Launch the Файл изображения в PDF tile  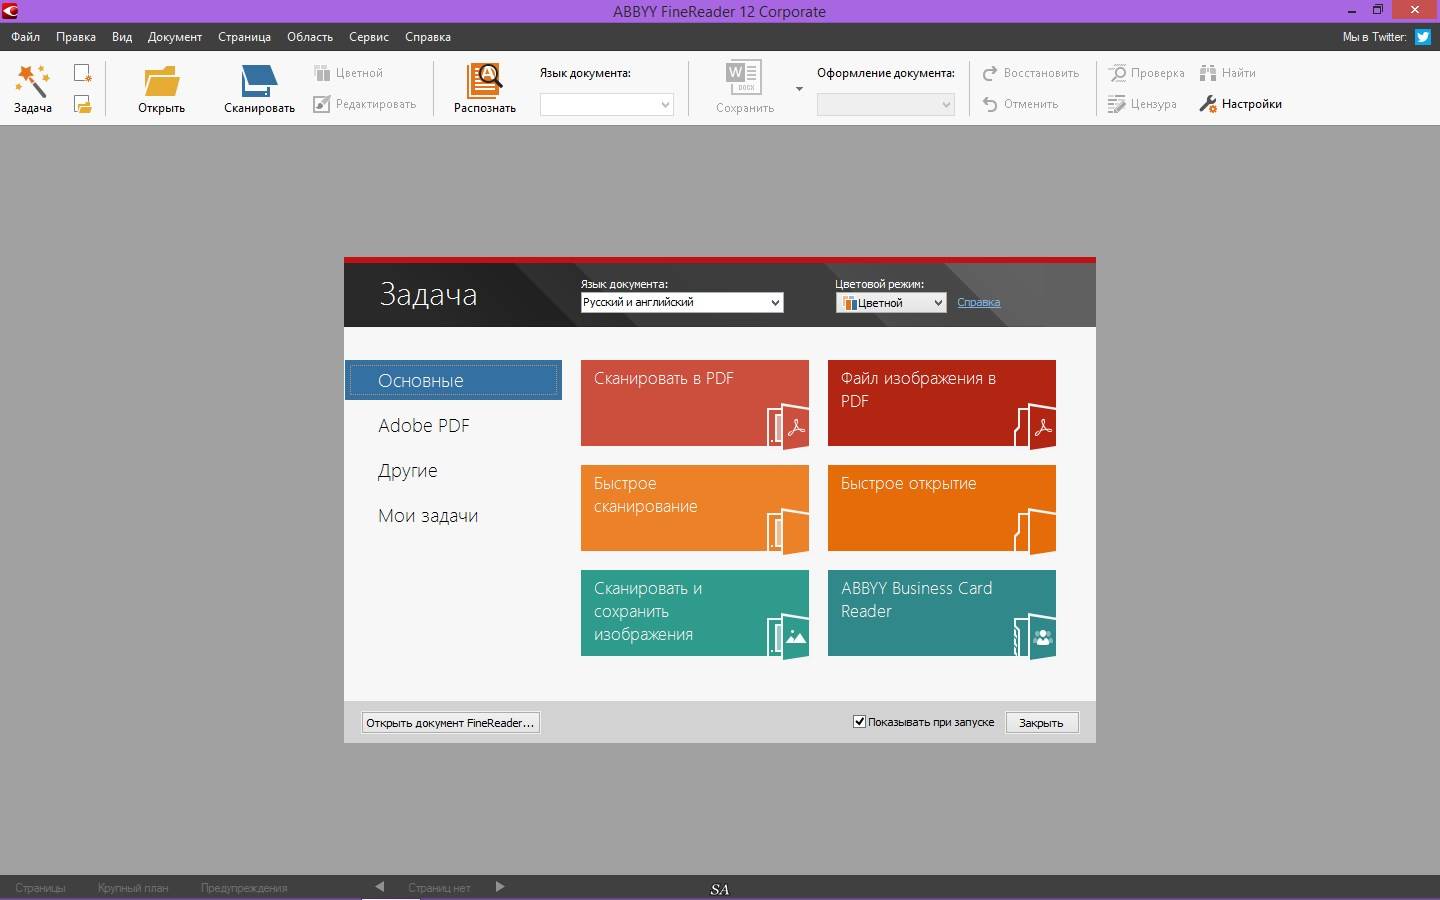pos(942,403)
